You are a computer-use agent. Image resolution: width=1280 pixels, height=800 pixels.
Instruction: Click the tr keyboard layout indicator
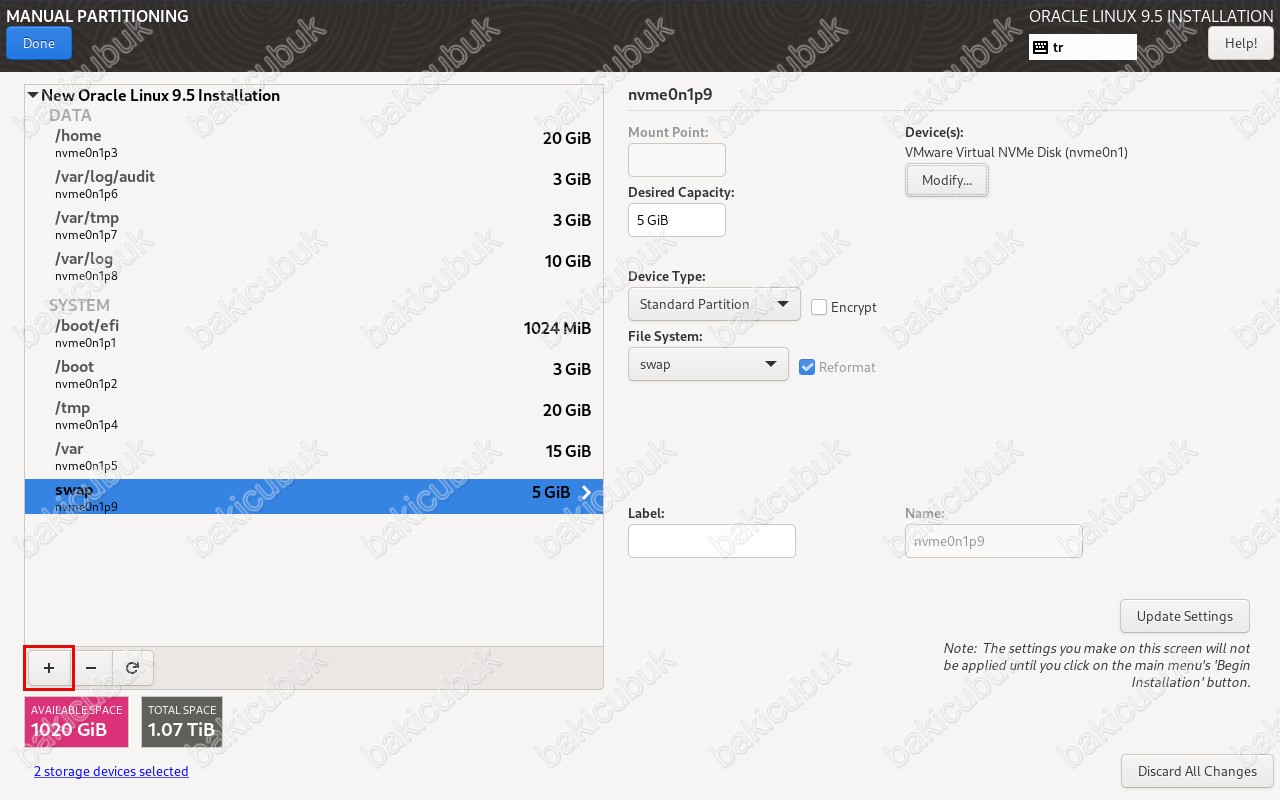[x=1083, y=47]
